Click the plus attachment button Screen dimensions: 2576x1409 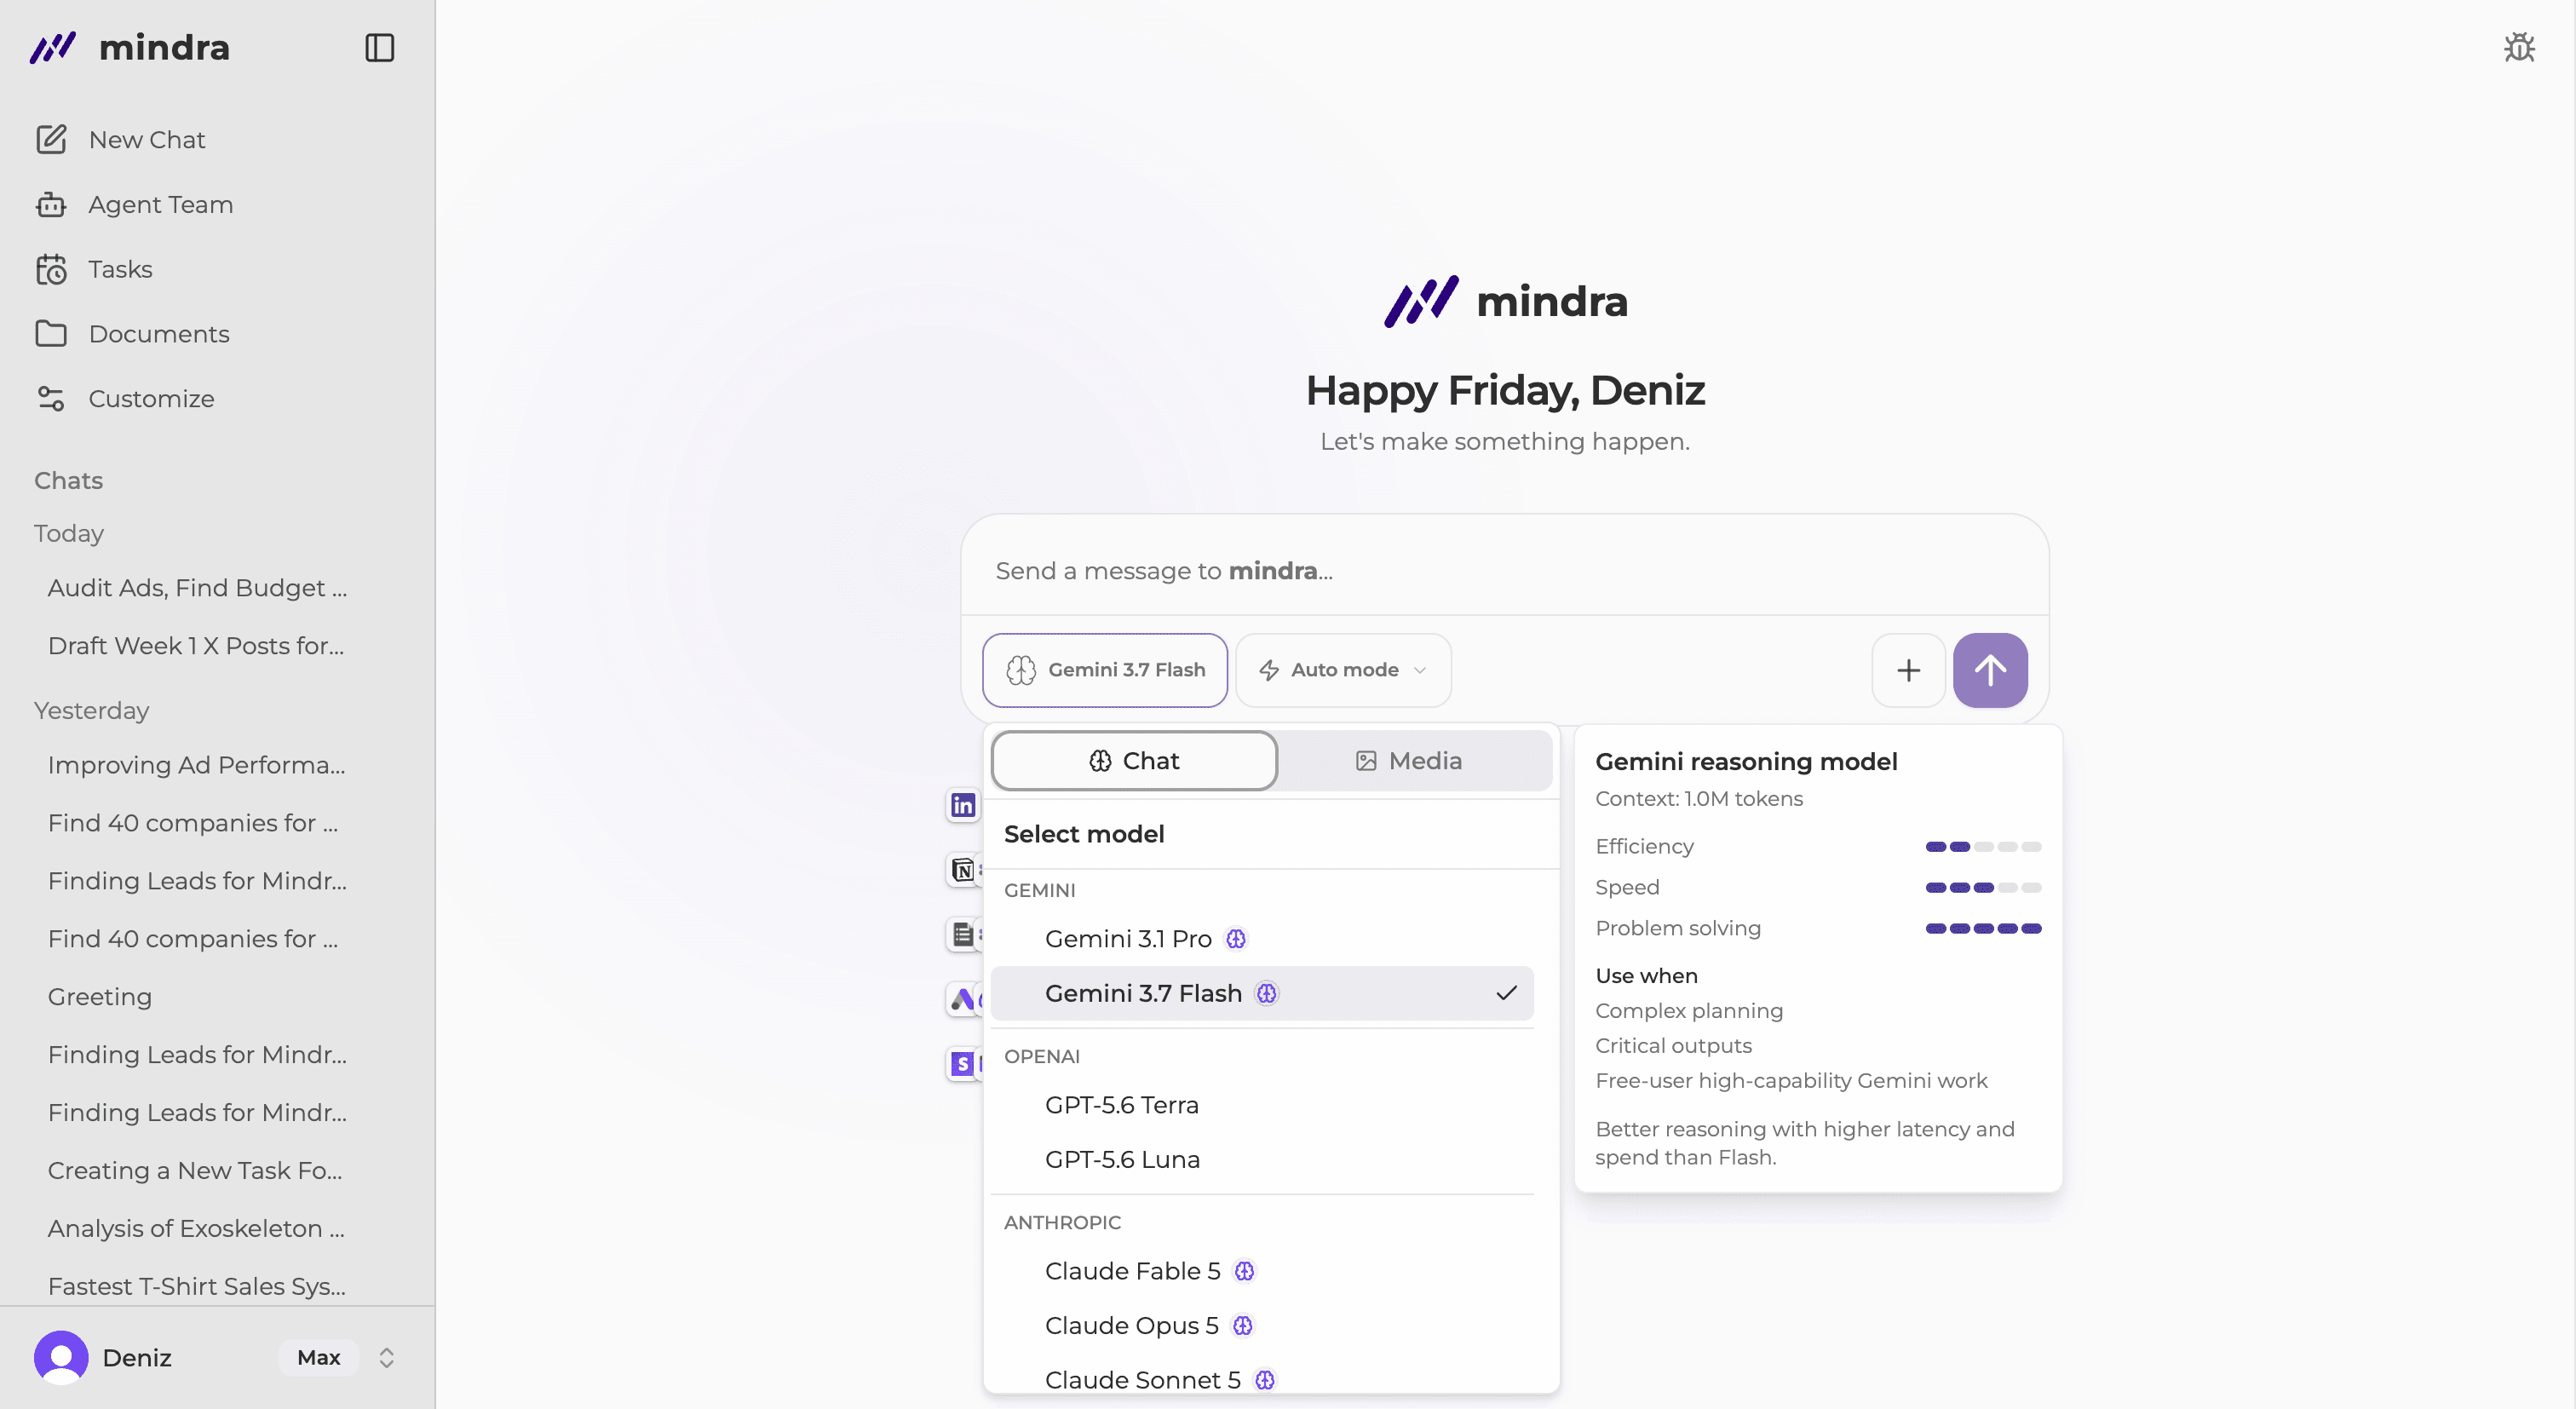(1908, 670)
